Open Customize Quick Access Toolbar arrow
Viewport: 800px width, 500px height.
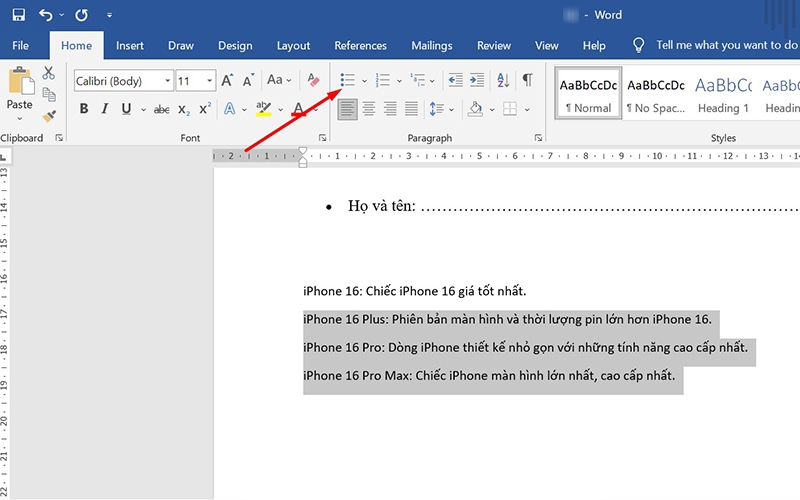coord(109,15)
